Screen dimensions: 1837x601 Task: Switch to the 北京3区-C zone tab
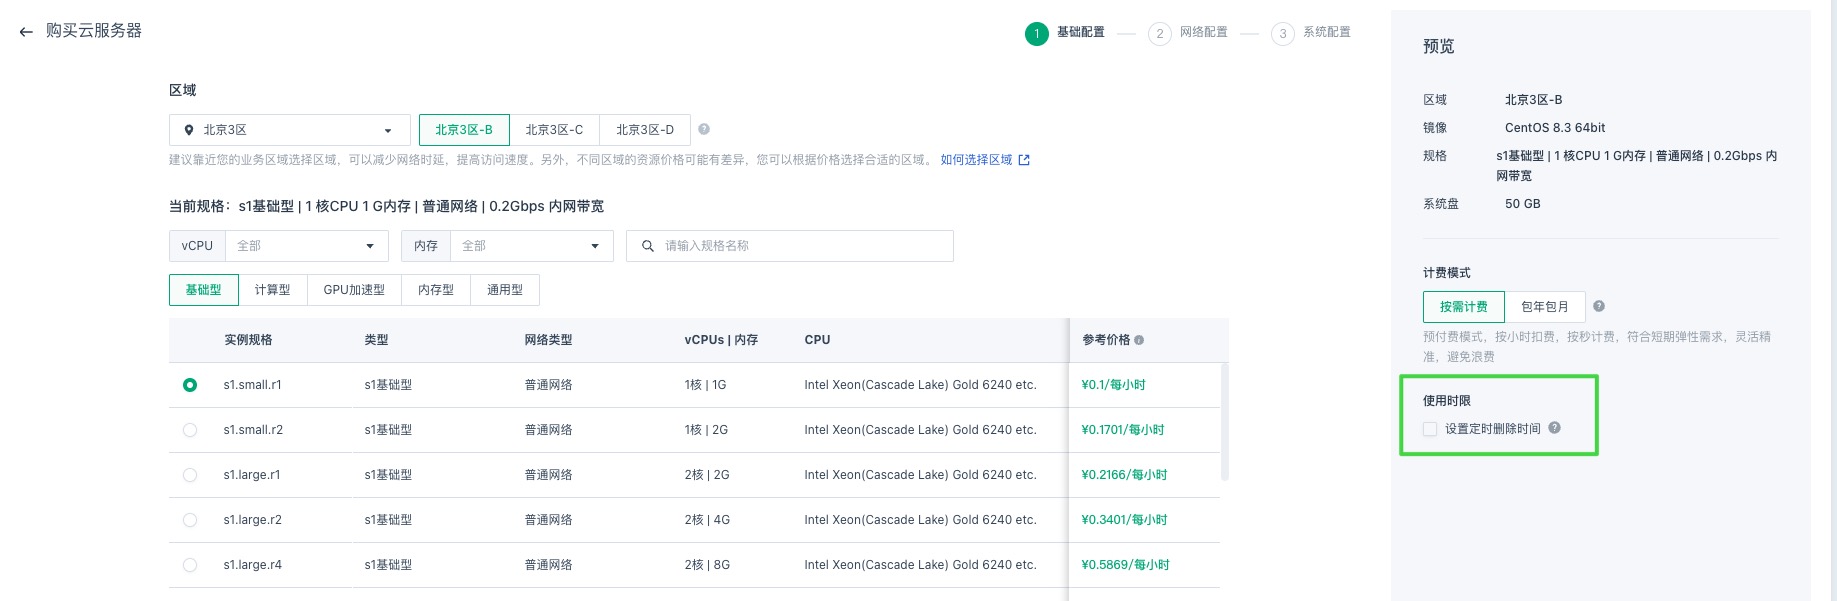[x=555, y=130]
